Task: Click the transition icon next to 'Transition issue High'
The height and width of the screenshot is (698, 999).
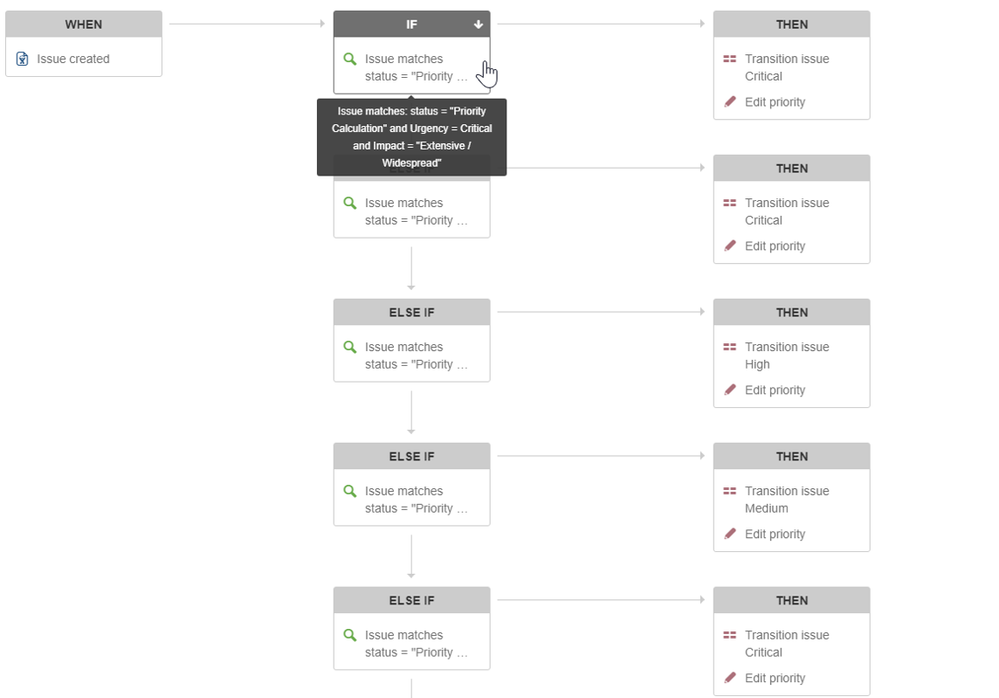Action: [728, 346]
